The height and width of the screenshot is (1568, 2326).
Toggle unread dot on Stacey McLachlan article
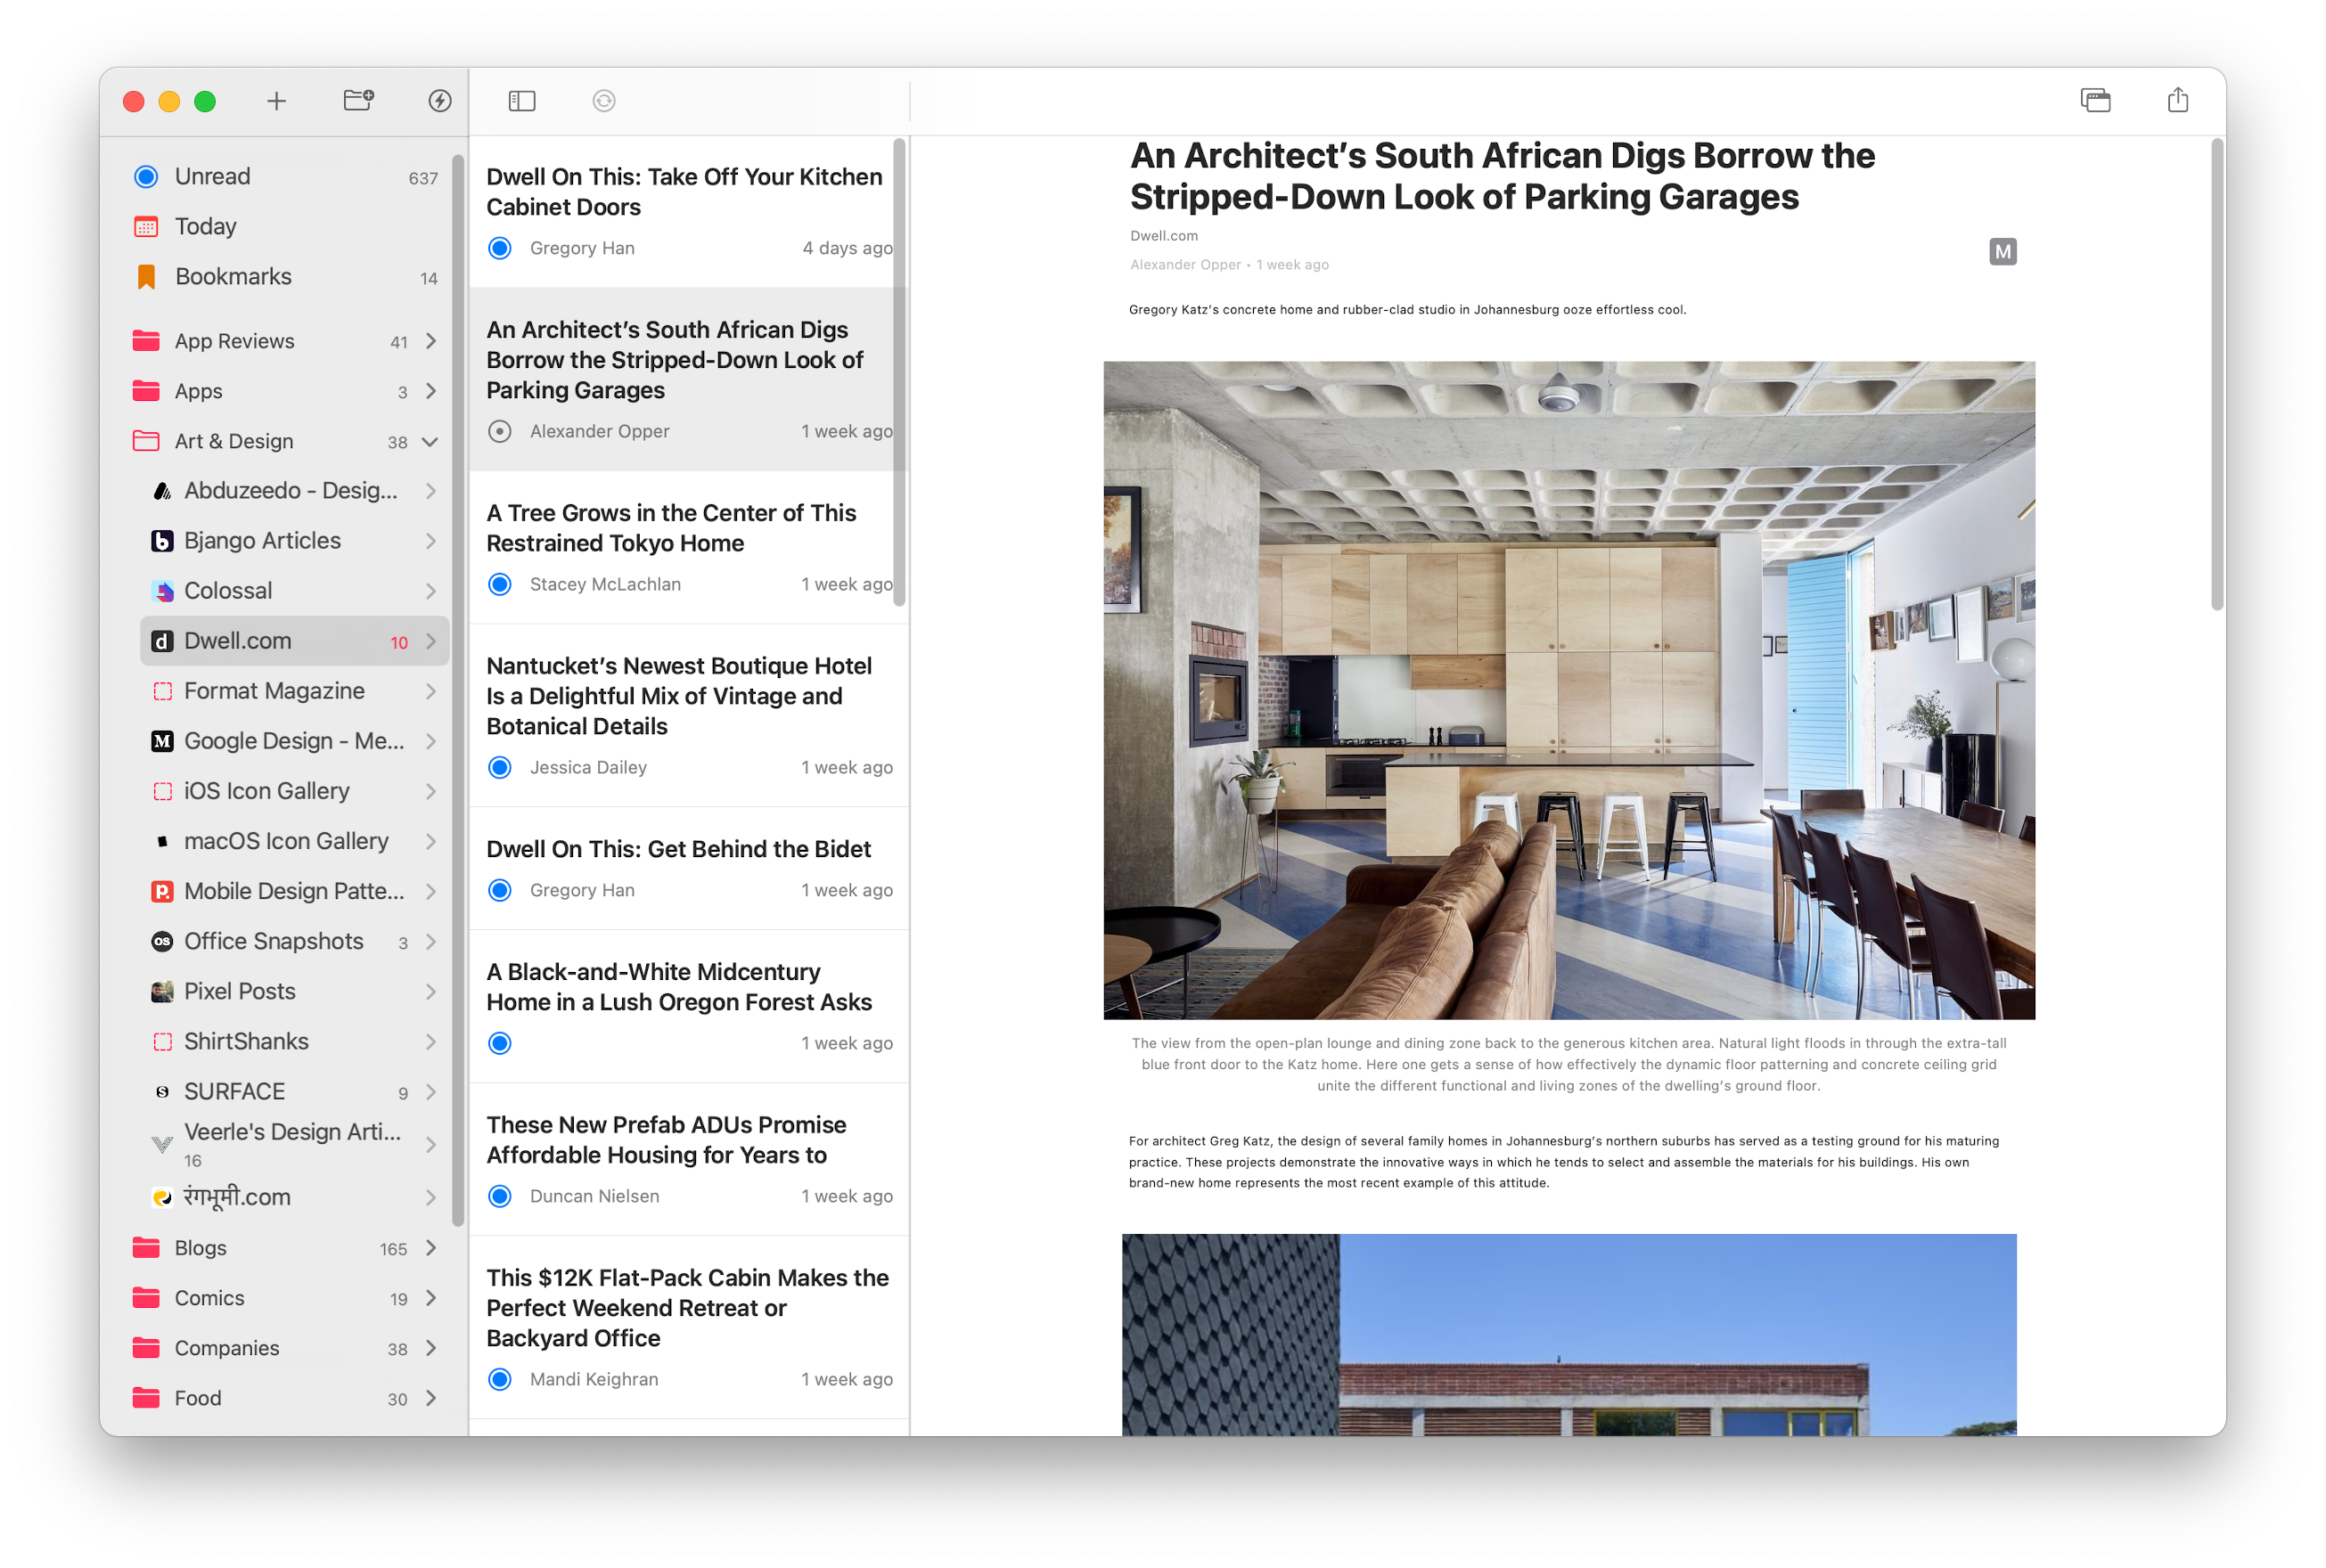pos(500,584)
